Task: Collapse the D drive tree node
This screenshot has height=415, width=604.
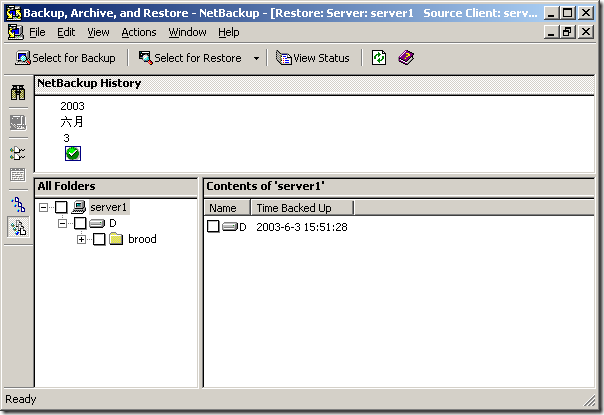Action: point(62,223)
